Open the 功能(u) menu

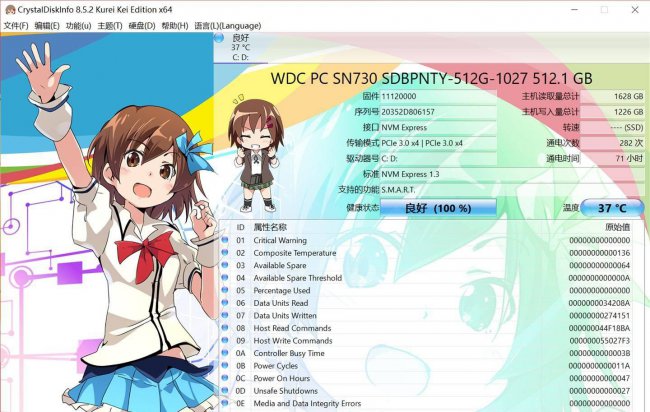(78, 26)
